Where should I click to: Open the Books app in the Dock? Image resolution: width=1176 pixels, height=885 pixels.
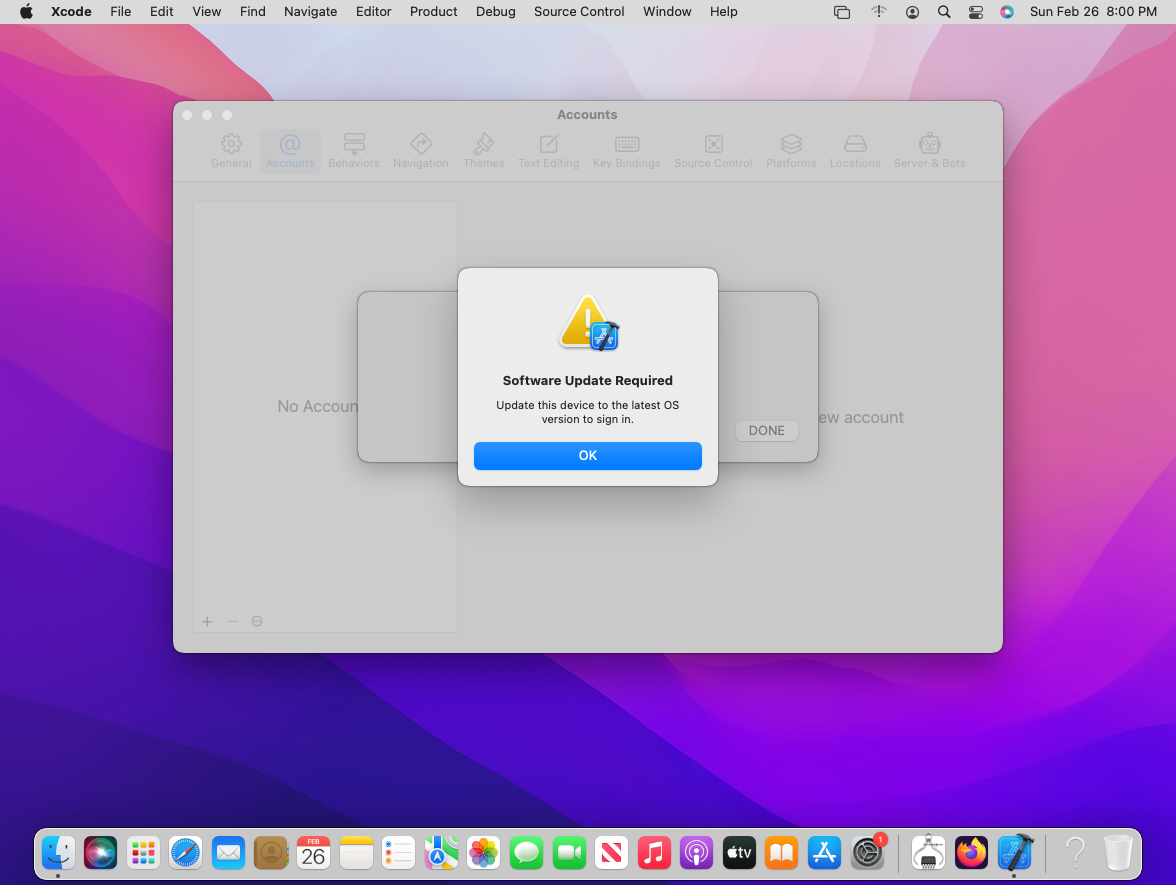tap(782, 853)
